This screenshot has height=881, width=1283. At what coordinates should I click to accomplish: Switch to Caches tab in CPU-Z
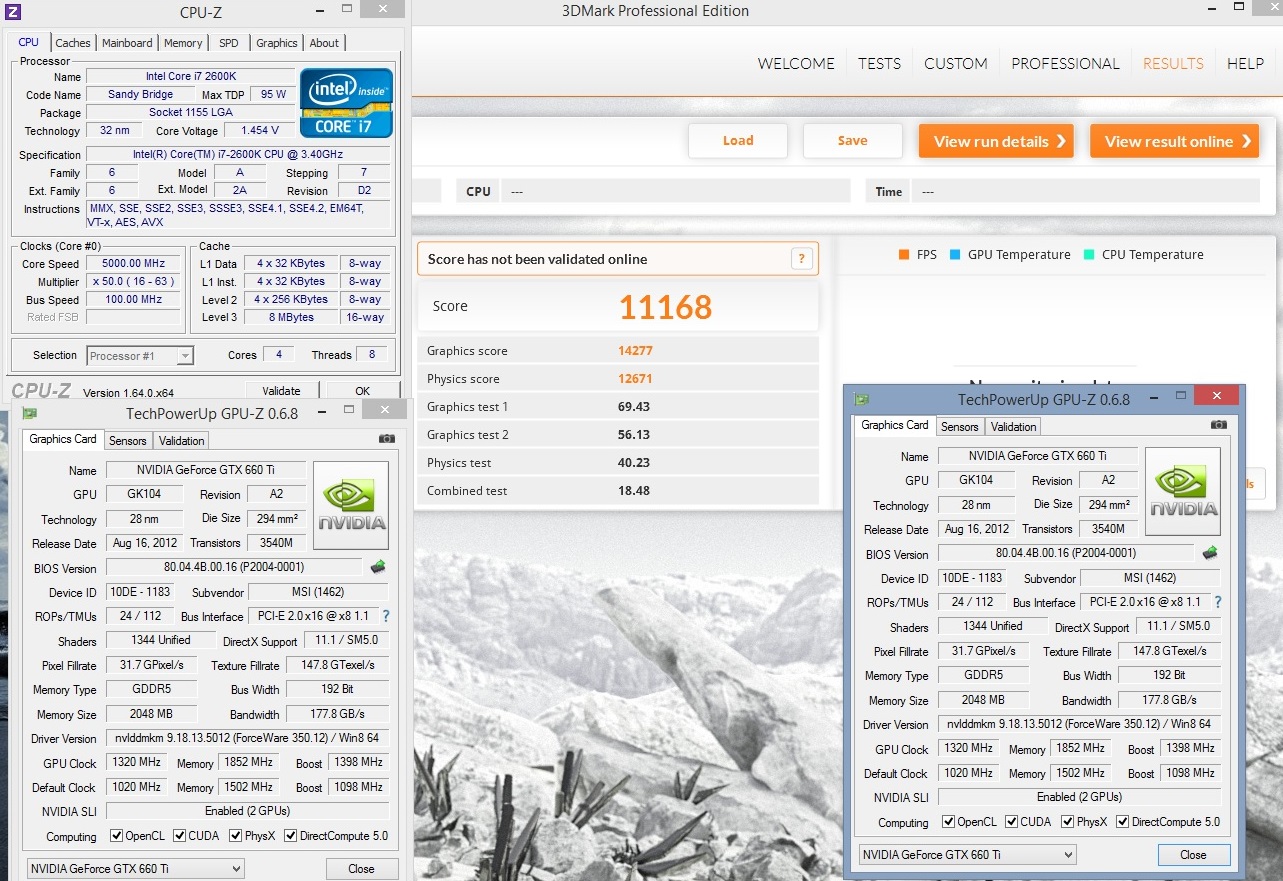point(73,43)
